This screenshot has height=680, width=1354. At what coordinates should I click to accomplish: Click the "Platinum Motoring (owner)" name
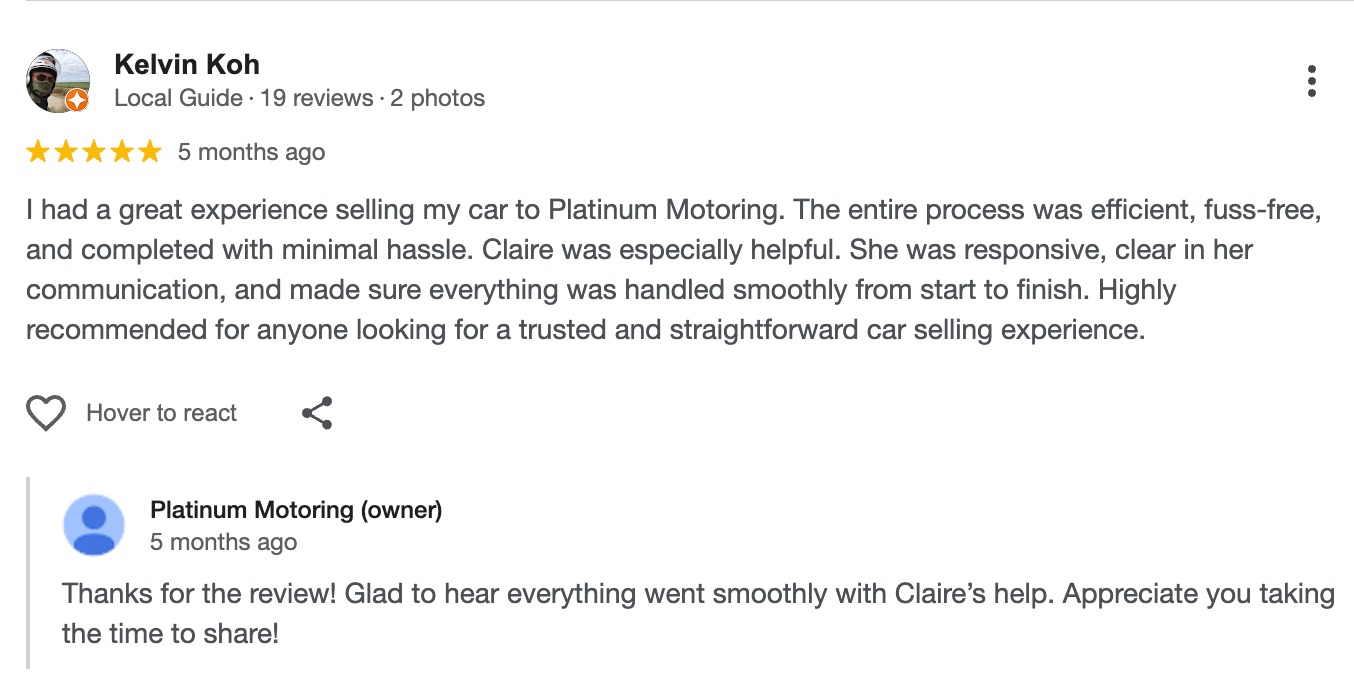pos(296,510)
